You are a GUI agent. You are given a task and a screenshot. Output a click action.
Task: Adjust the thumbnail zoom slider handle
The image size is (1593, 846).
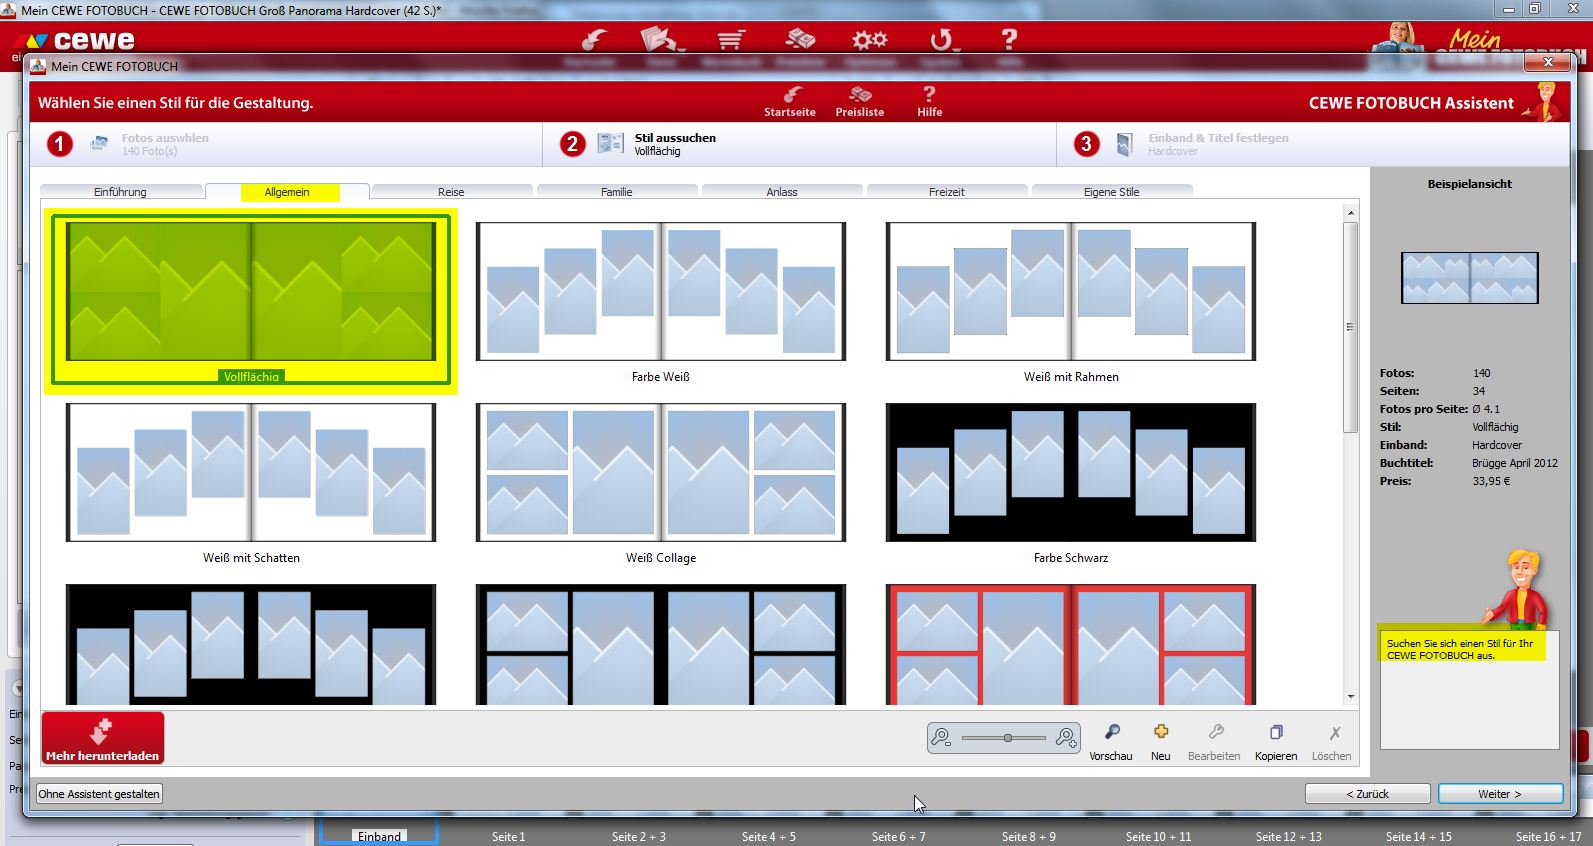pos(1008,738)
